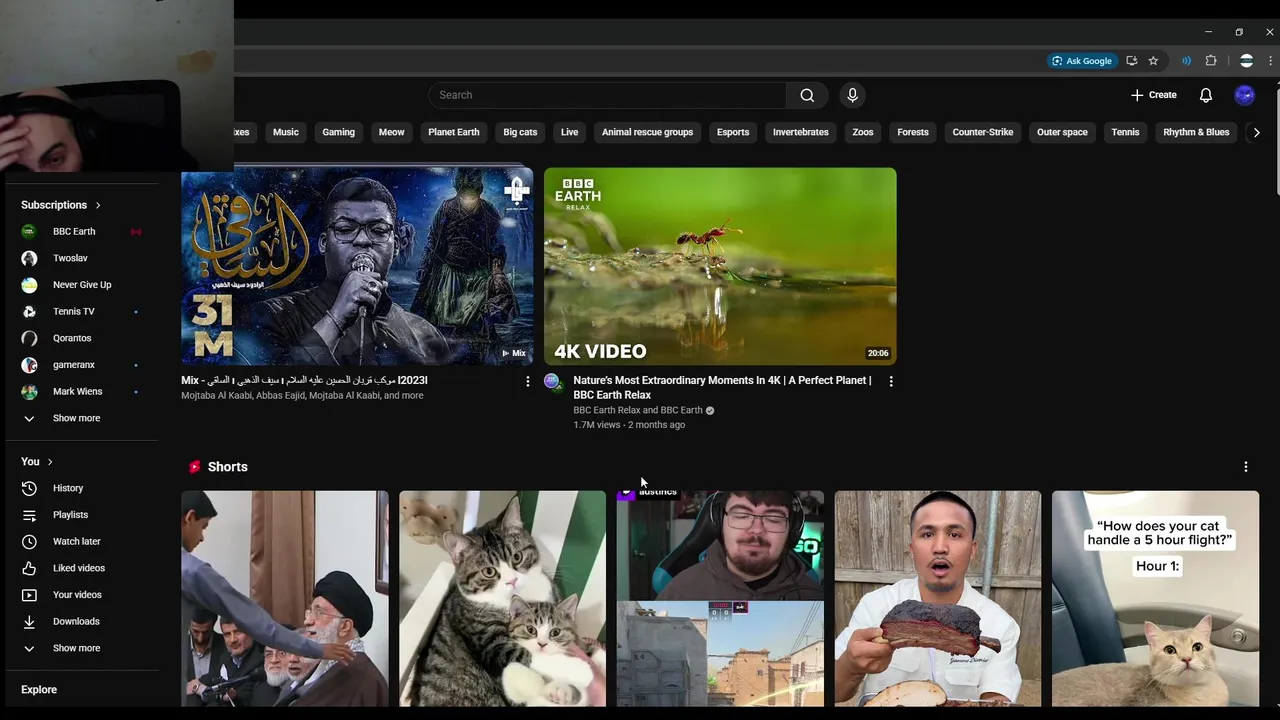Click install app icon in address bar

click(x=1131, y=61)
